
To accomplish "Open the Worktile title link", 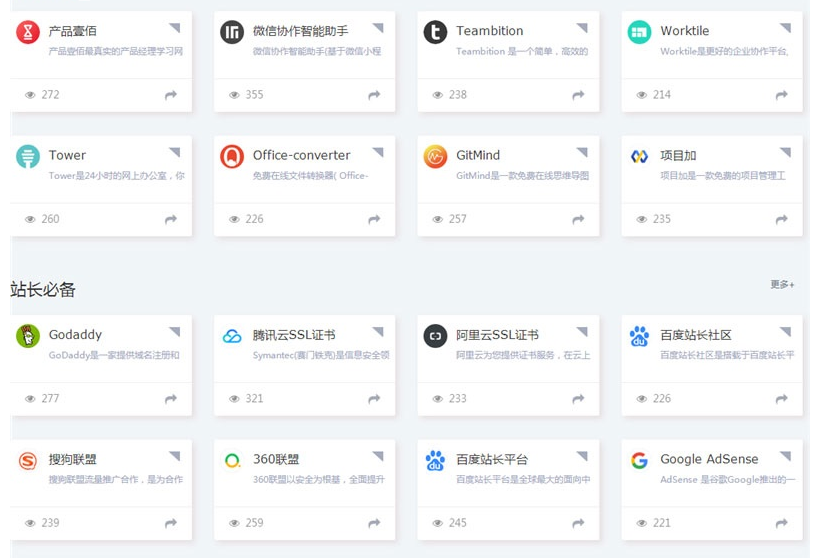I will coord(684,31).
